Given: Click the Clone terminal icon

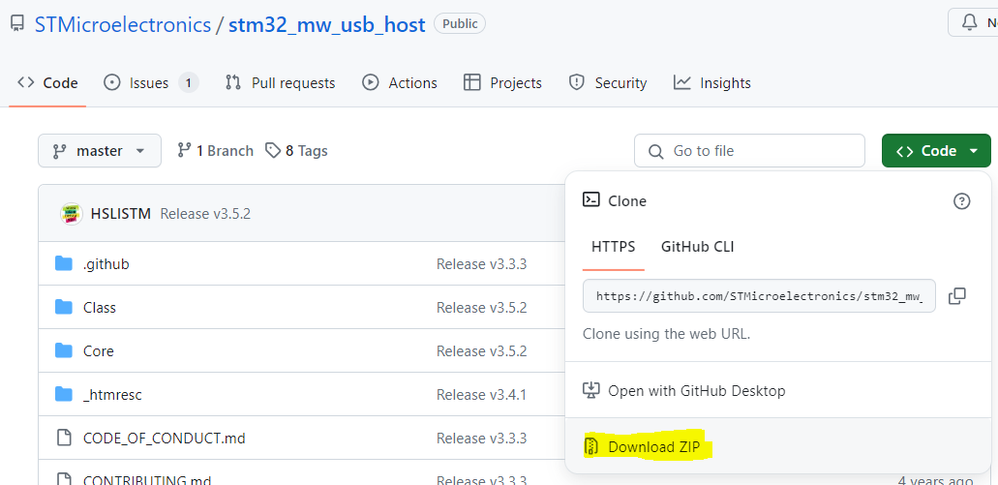Looking at the screenshot, I should [591, 200].
